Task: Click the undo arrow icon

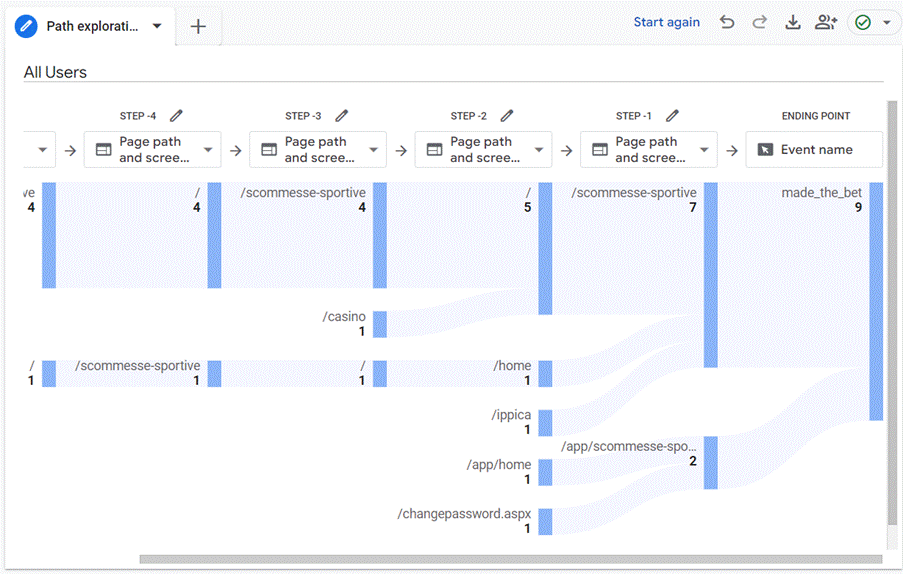Action: click(x=727, y=23)
